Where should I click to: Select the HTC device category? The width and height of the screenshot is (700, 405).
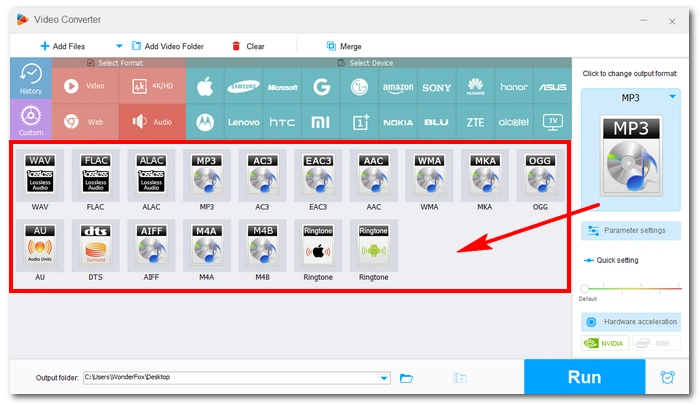pos(282,122)
